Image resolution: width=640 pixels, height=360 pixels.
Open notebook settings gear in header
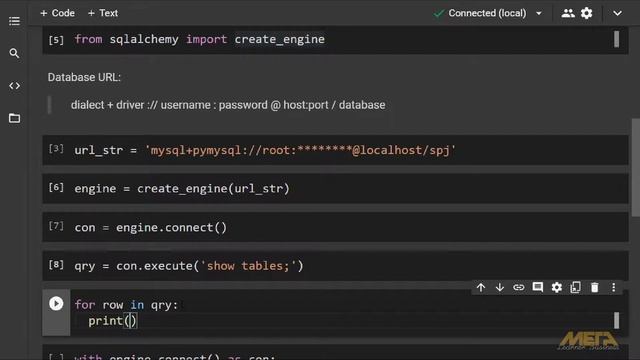click(x=587, y=13)
